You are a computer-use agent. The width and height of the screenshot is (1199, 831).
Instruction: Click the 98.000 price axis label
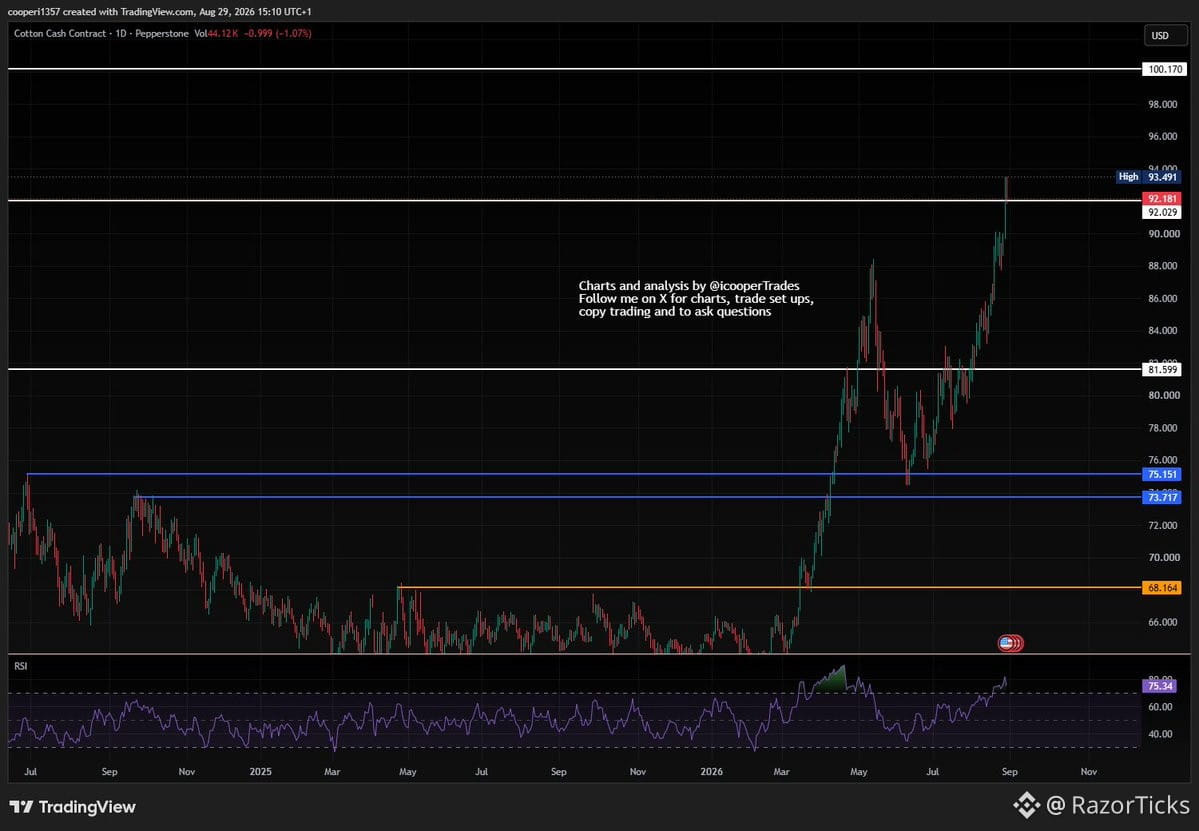(1163, 104)
